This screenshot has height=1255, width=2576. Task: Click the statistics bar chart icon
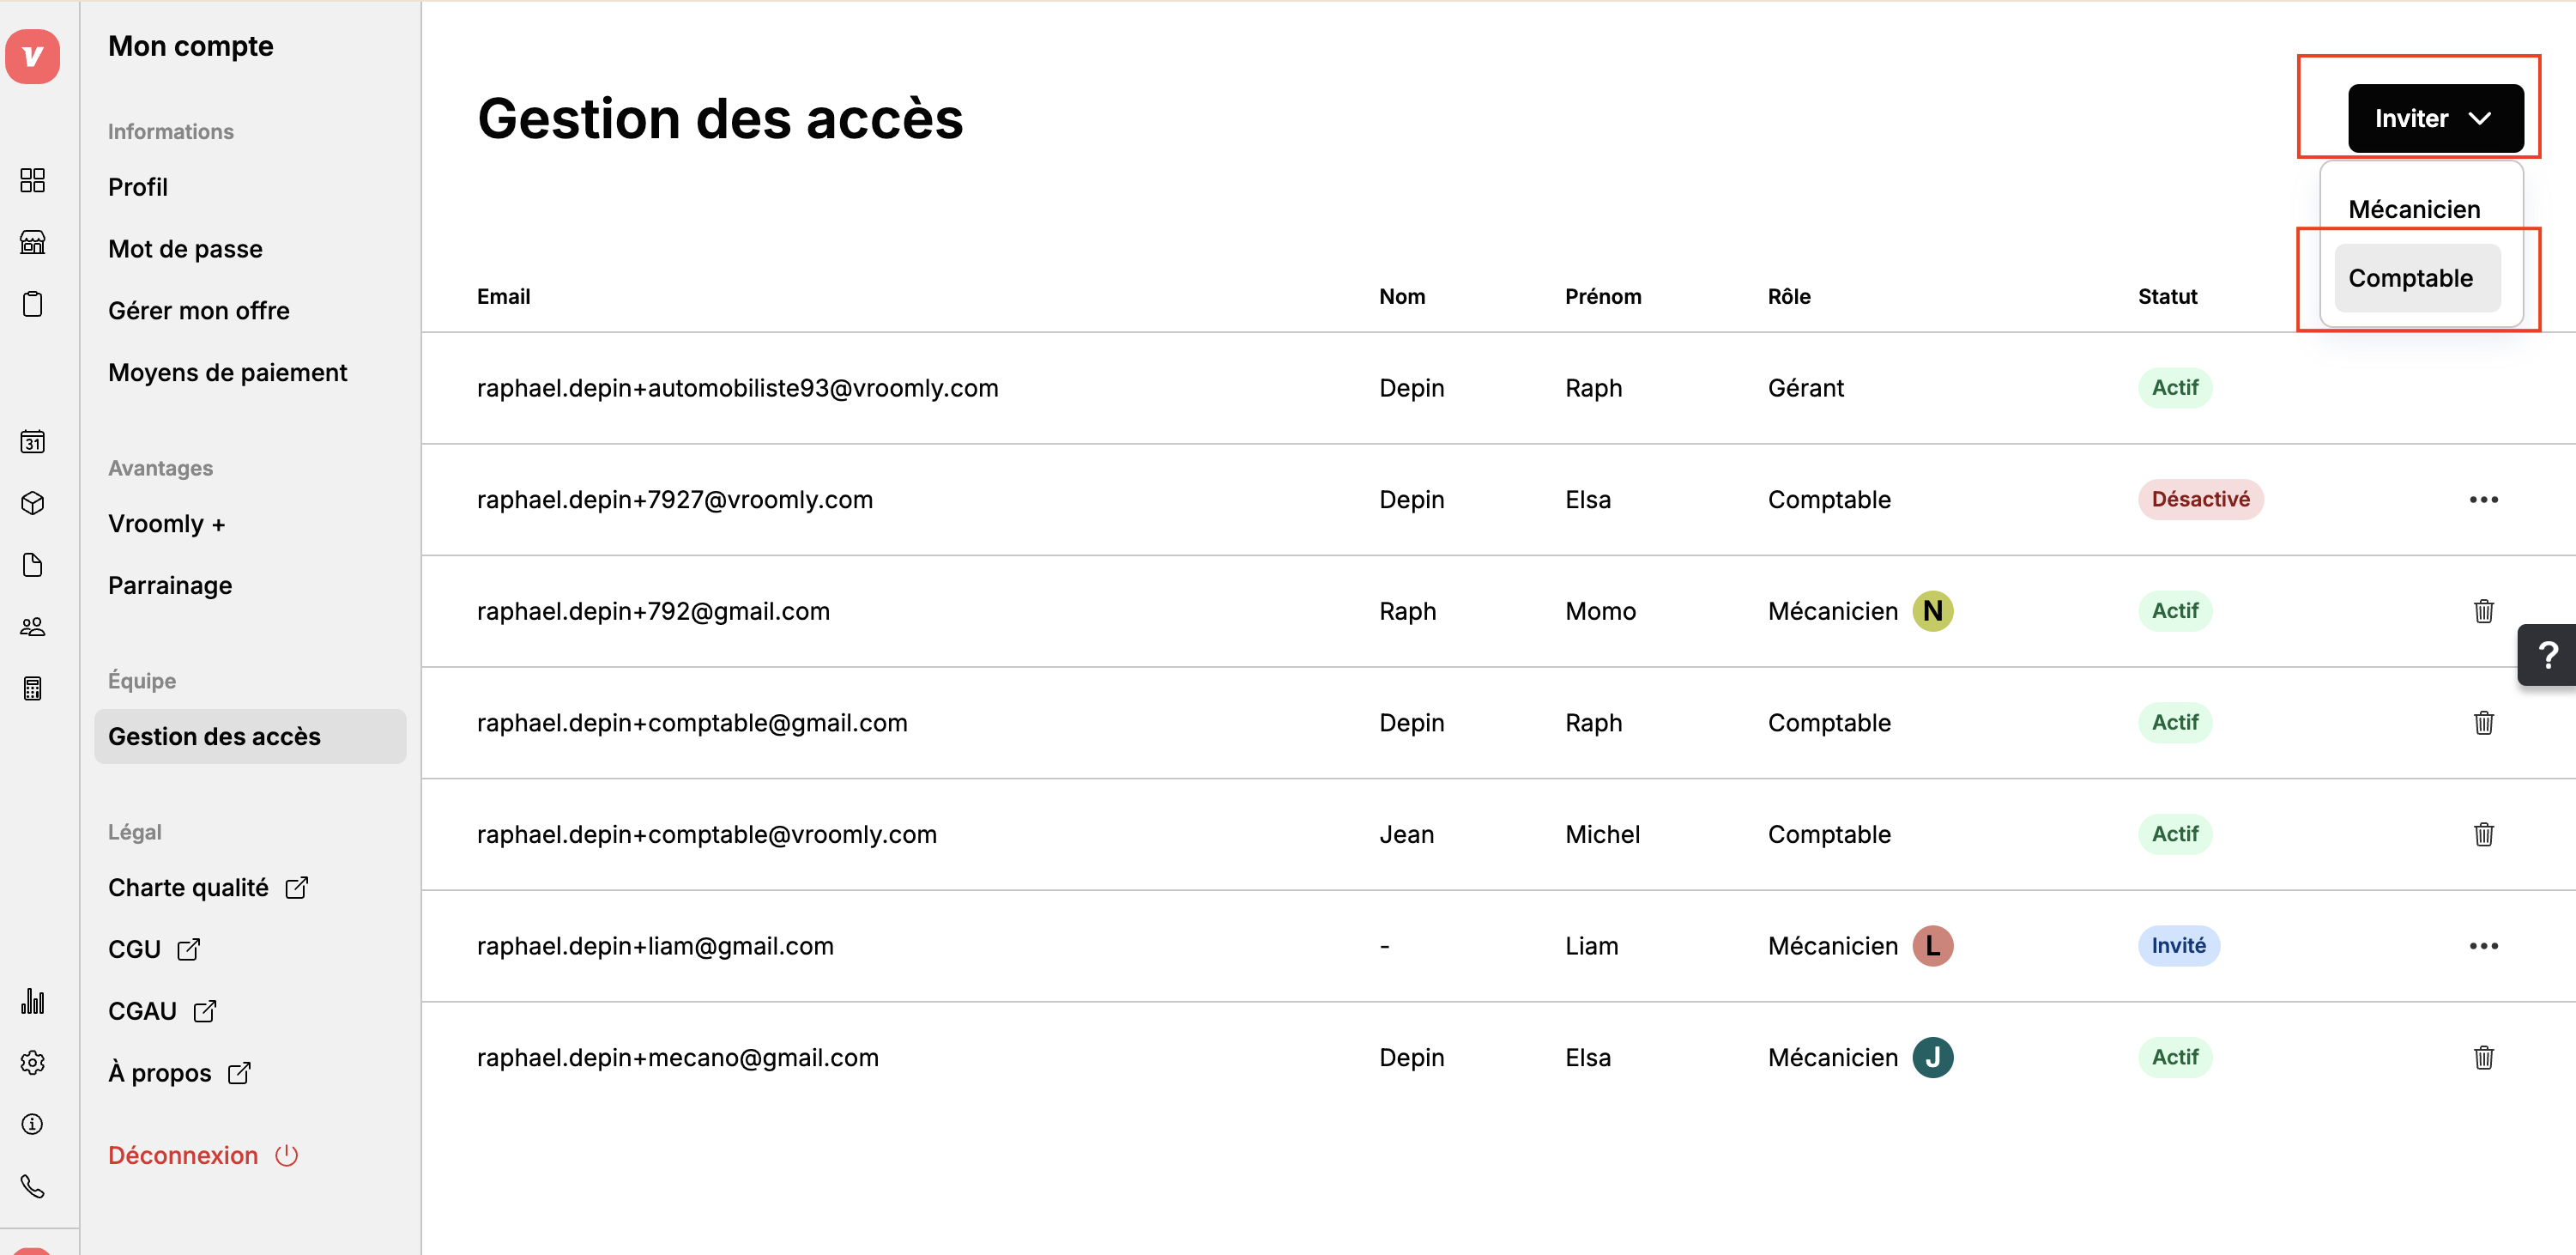click(x=32, y=1001)
